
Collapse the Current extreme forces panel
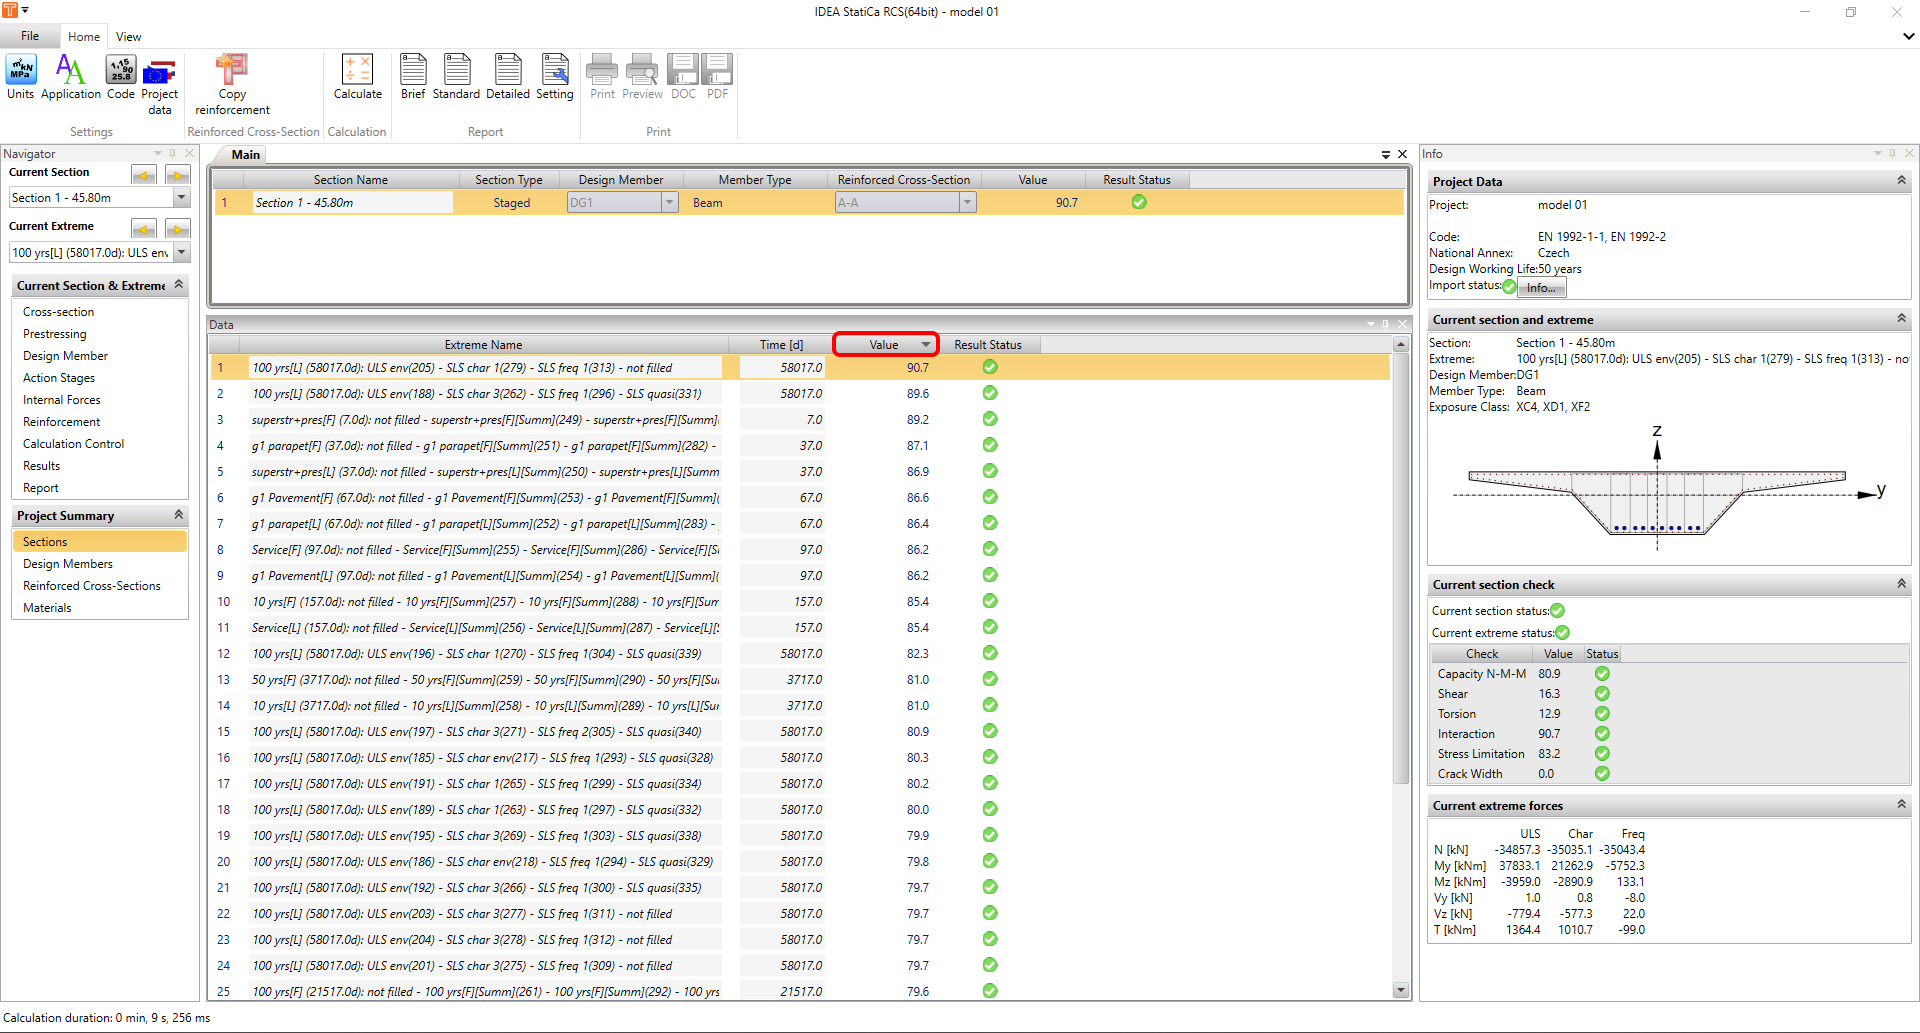point(1901,805)
